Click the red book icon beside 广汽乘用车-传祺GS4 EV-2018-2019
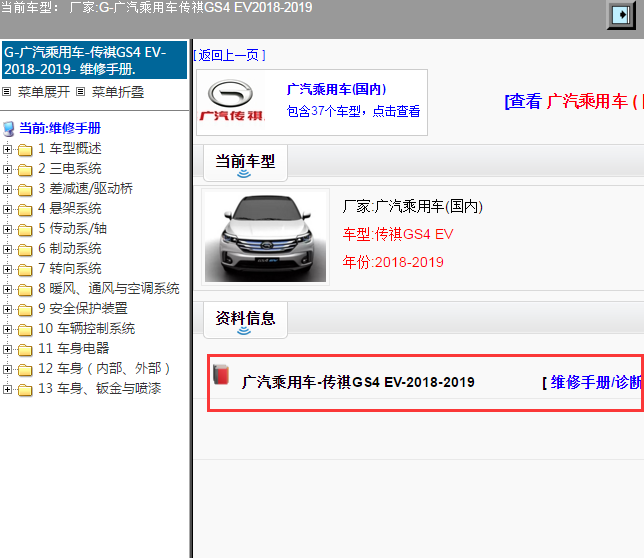644x558 pixels. [221, 374]
